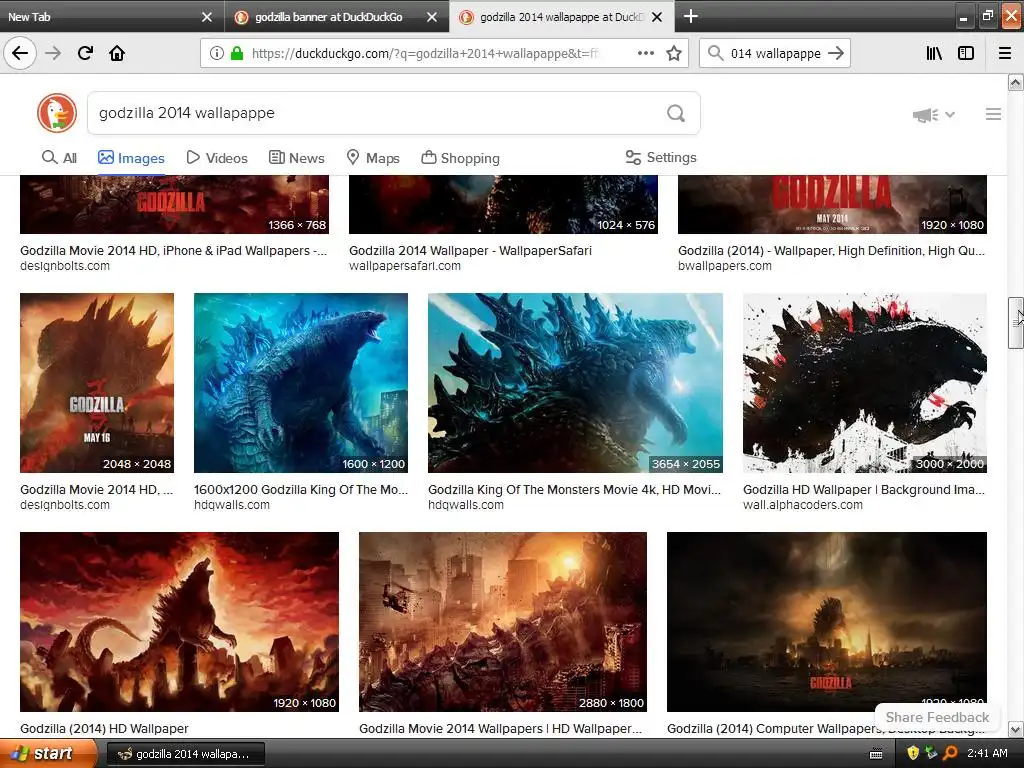Click the page scrollbar down arrow
Image resolution: width=1024 pixels, height=768 pixels.
click(x=1015, y=729)
